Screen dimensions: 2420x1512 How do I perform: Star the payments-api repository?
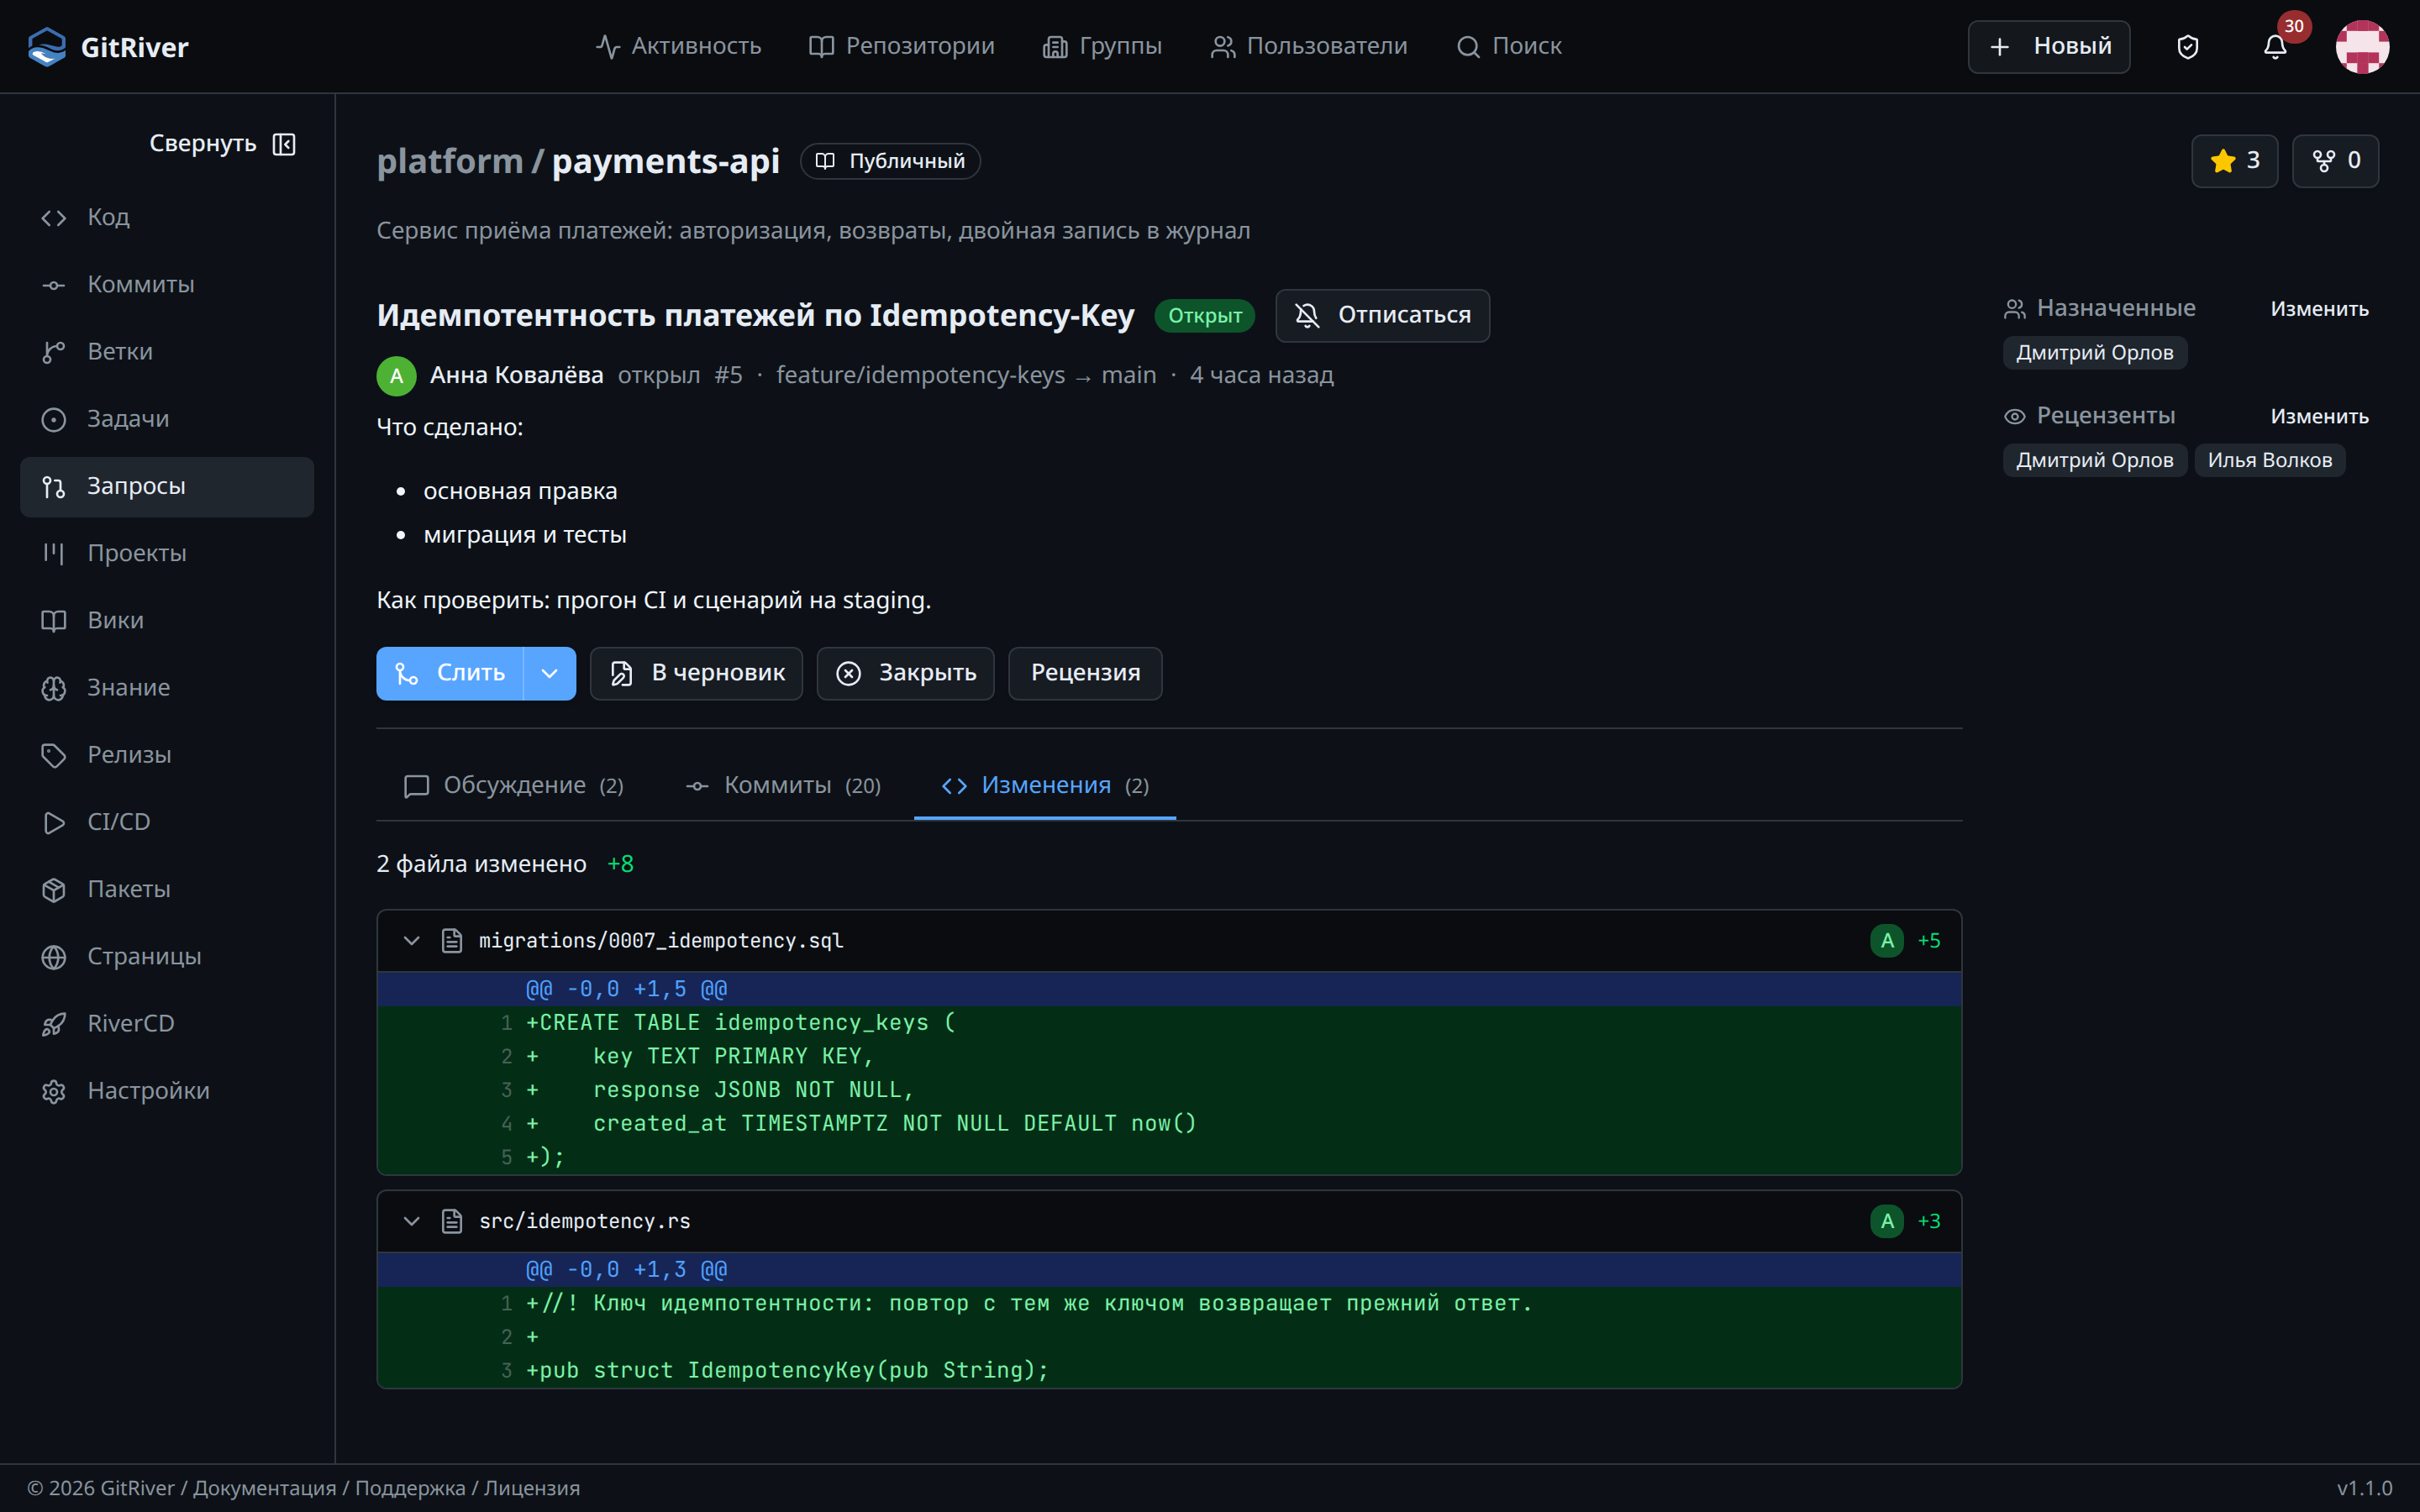coord(2234,161)
